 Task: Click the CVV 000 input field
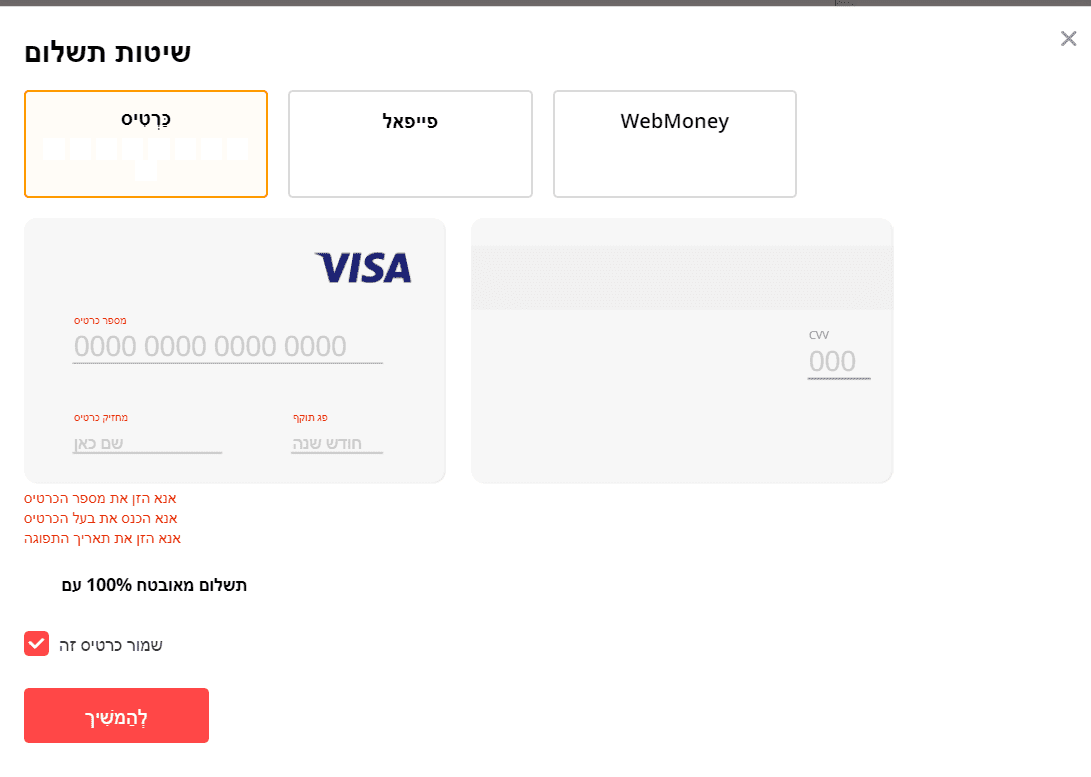(838, 362)
